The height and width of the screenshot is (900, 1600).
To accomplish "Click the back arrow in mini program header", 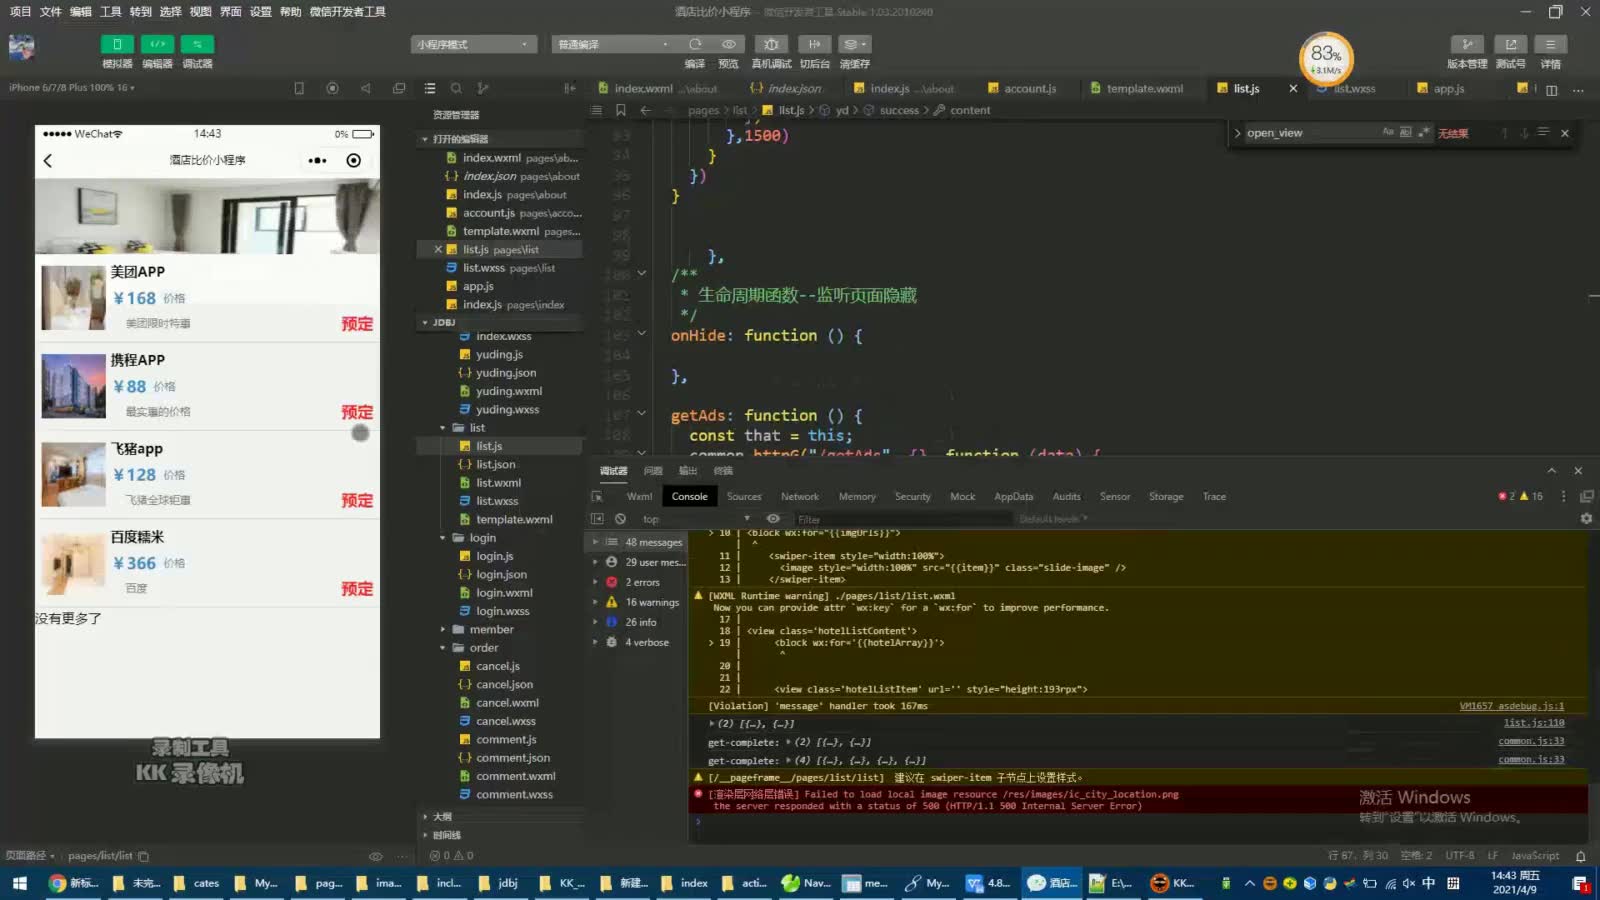I will [x=48, y=160].
